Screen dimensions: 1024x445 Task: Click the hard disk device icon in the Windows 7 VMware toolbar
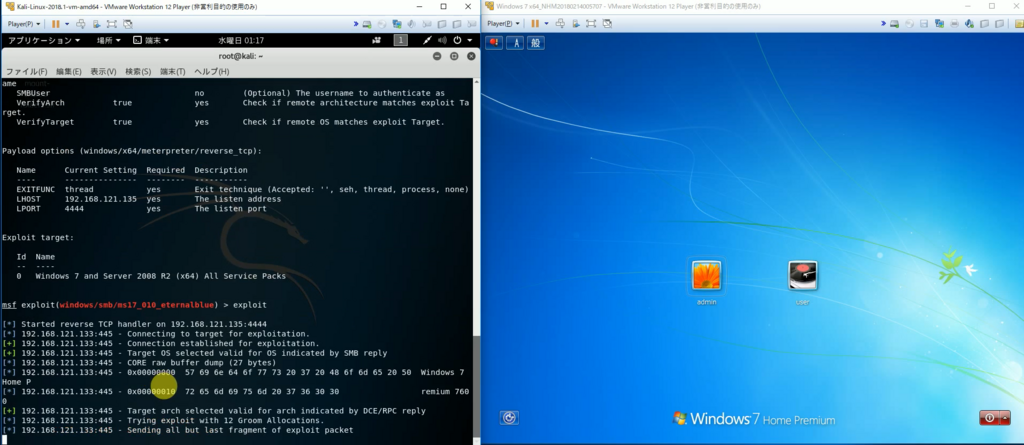[894, 24]
